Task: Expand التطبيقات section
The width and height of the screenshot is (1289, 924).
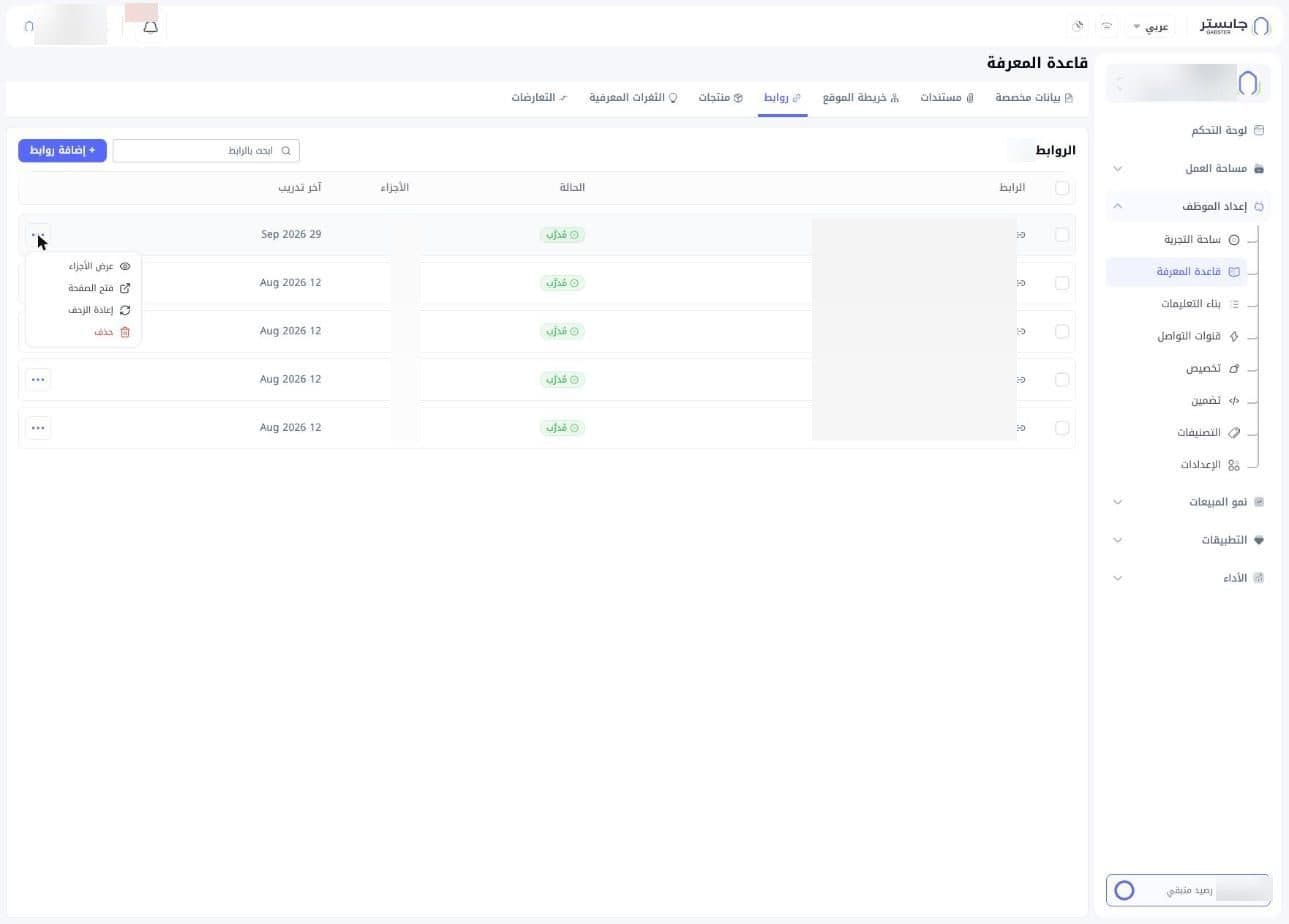Action: tap(1188, 540)
